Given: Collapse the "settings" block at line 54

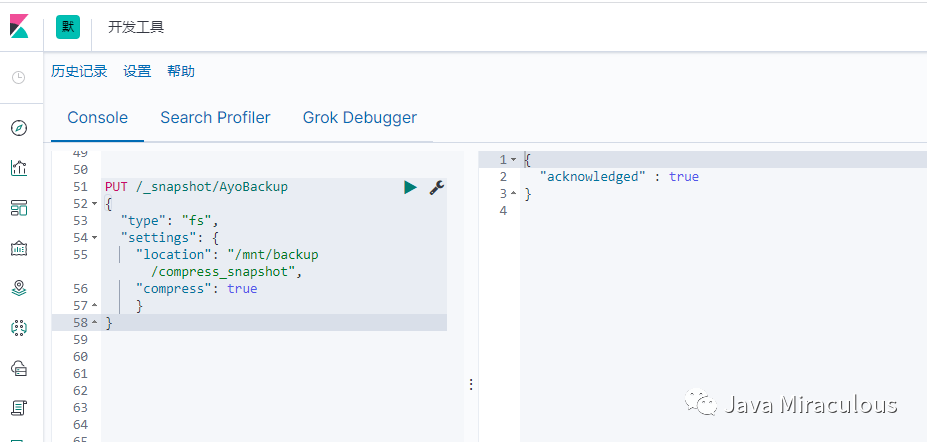Looking at the screenshot, I should pyautogui.click(x=94, y=238).
